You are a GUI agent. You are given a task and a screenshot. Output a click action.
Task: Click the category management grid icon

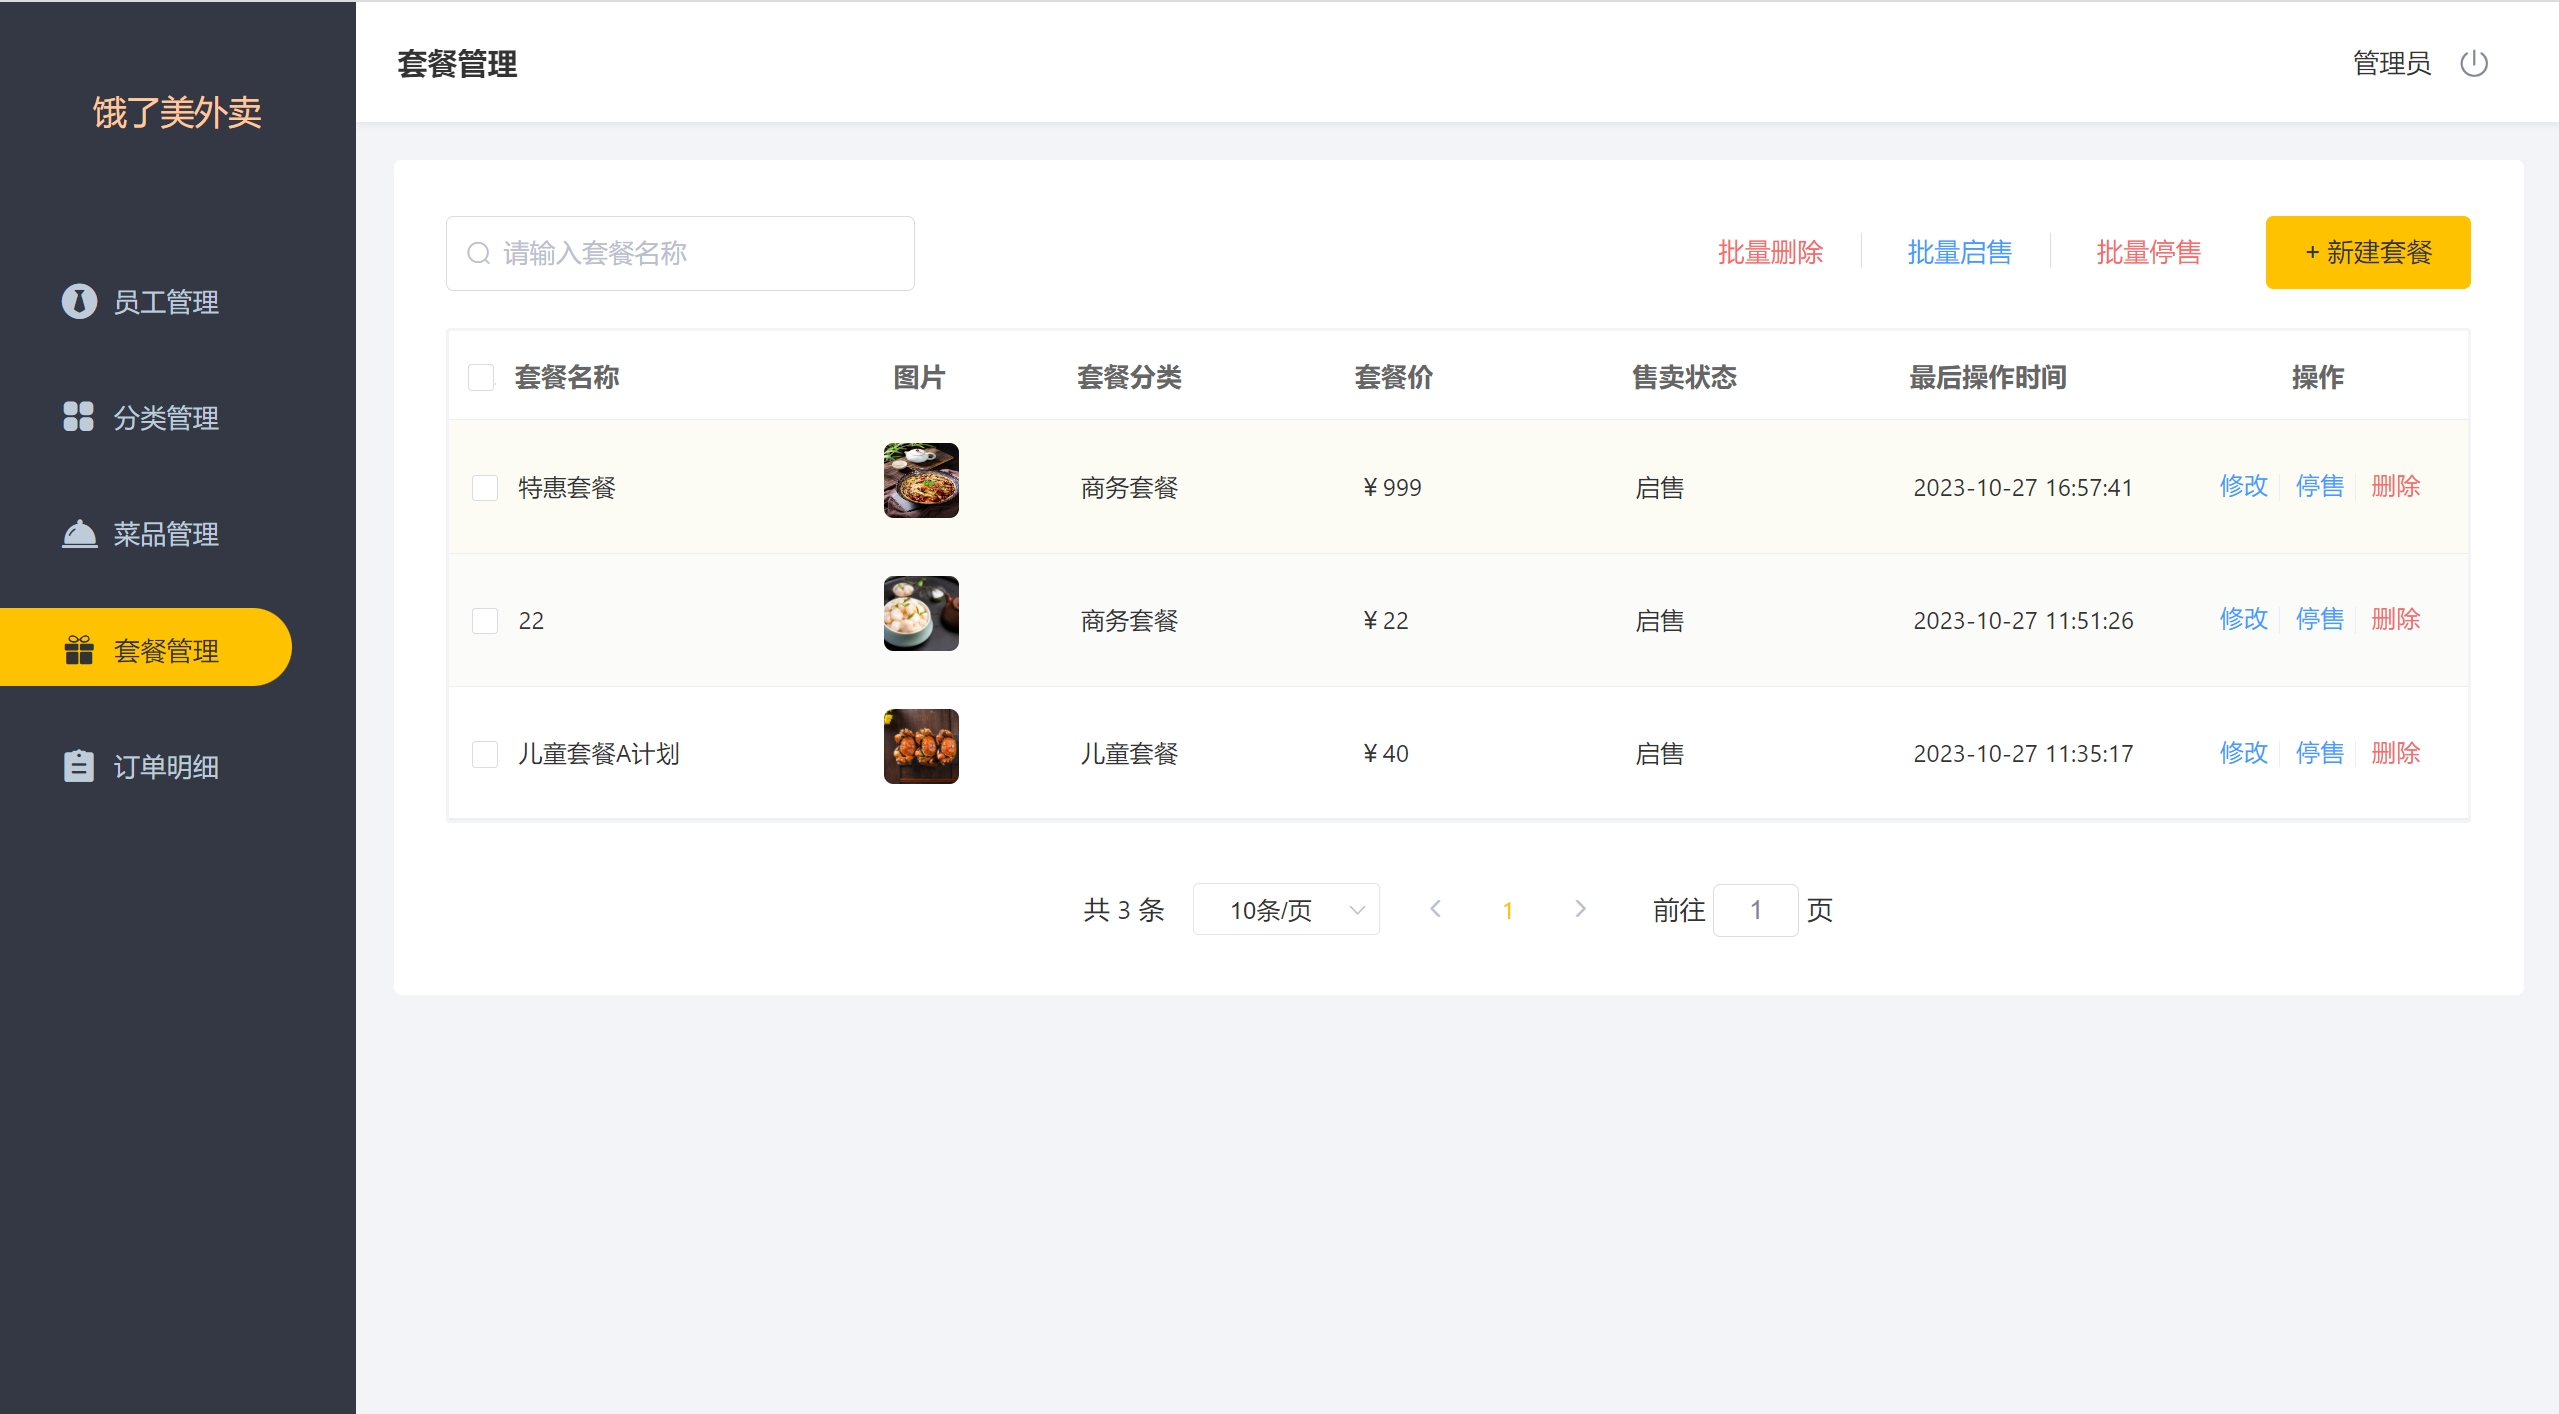click(x=78, y=417)
